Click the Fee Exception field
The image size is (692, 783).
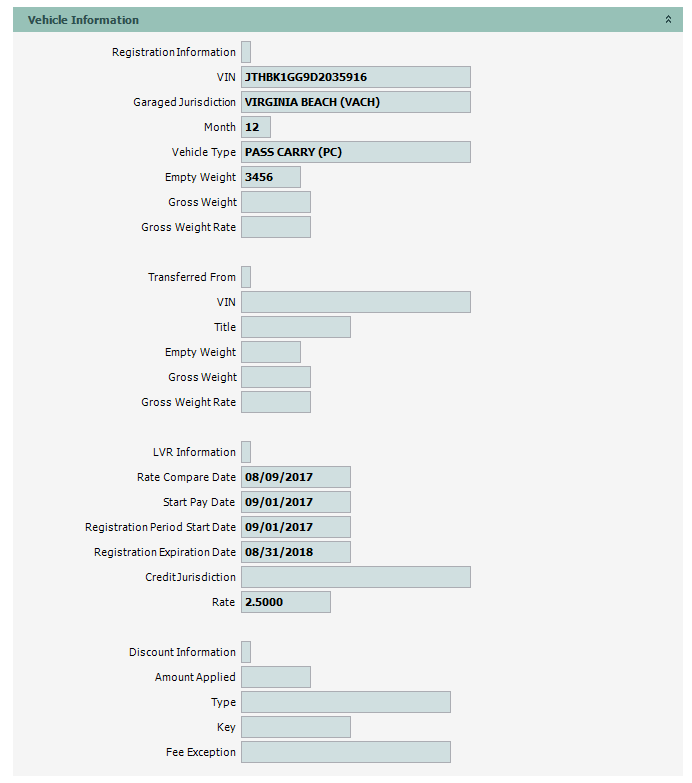click(x=345, y=752)
